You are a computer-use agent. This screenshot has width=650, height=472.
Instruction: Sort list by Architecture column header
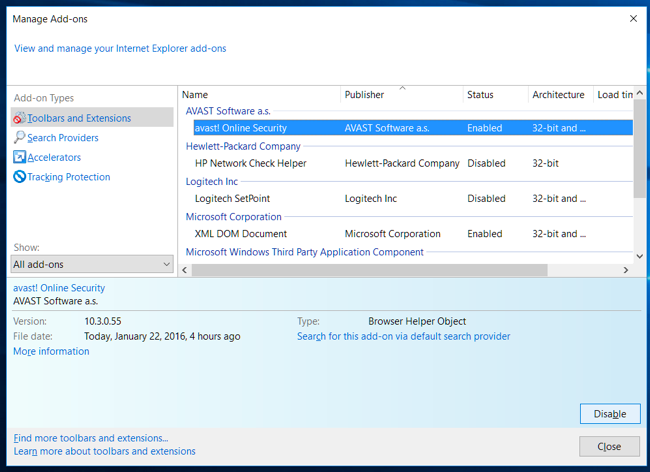pos(560,94)
